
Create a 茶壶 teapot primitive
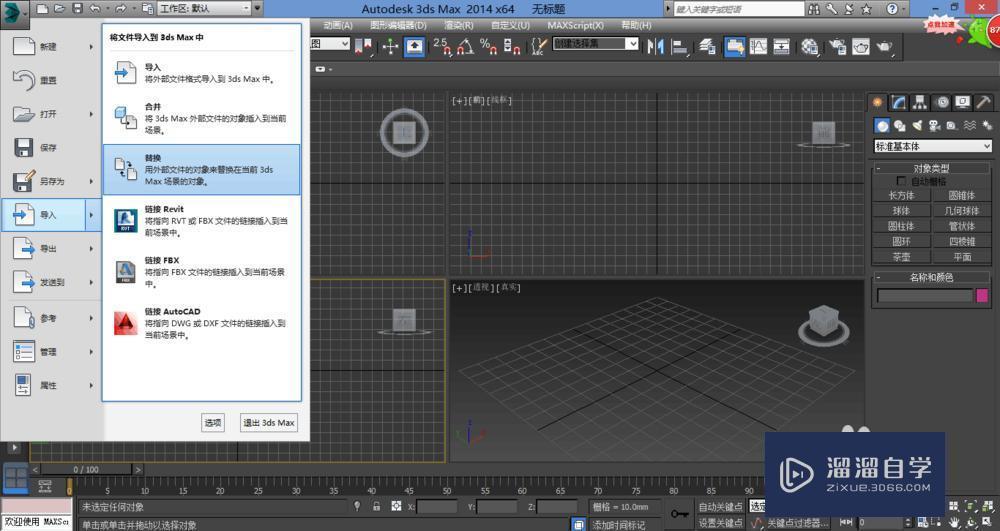click(x=901, y=257)
